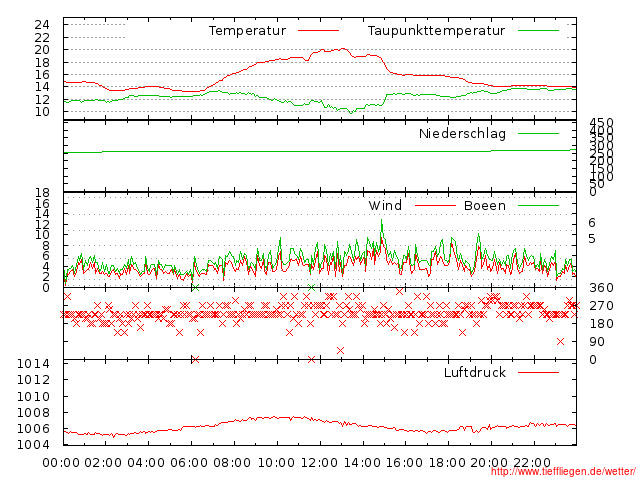Screen dimensions: 640x480
Task: Click the 1010 pressure axis value
Action: tap(33, 396)
